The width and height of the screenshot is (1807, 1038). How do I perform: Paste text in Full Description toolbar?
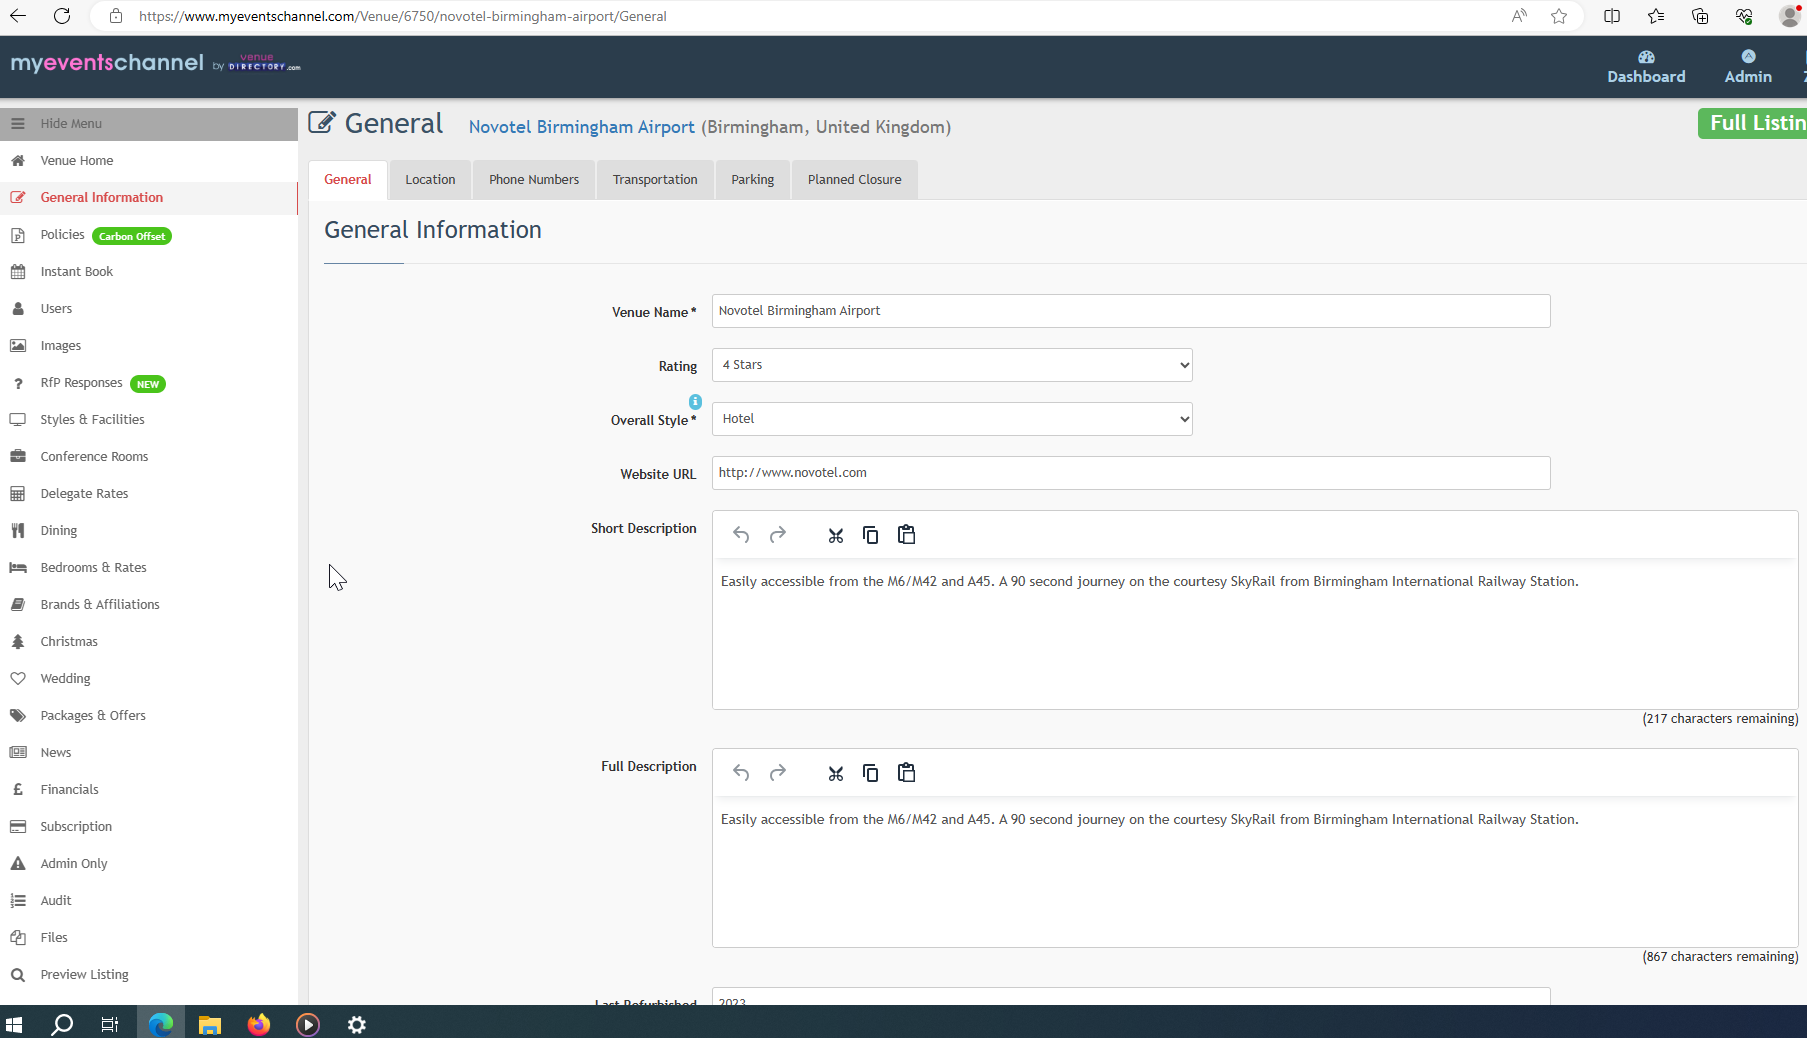pos(906,773)
